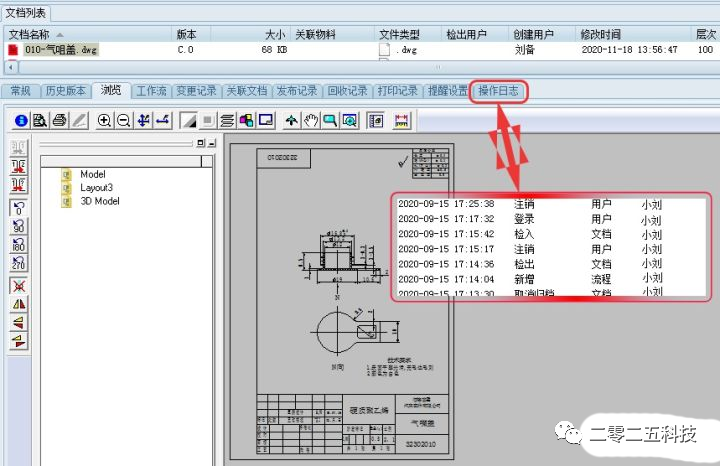Sort by the 文件类型 column header
Viewport: 720px width, 466px height.
(x=408, y=34)
